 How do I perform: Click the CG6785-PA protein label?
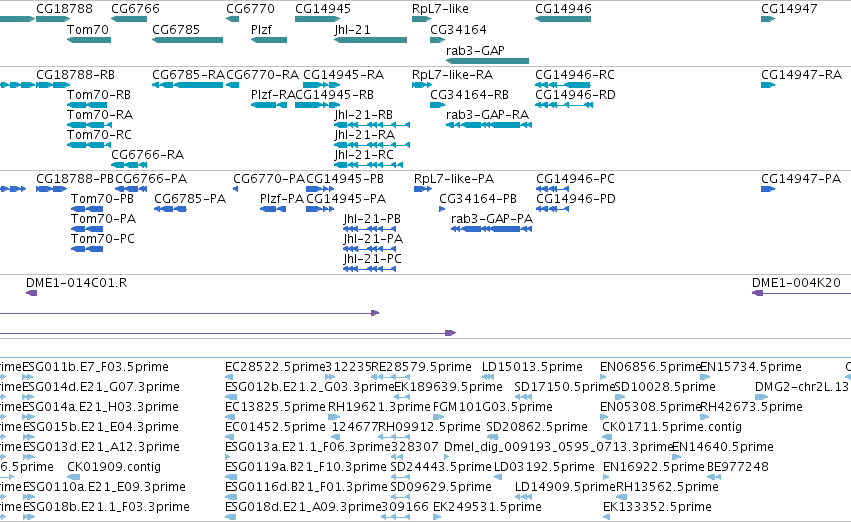[190, 199]
